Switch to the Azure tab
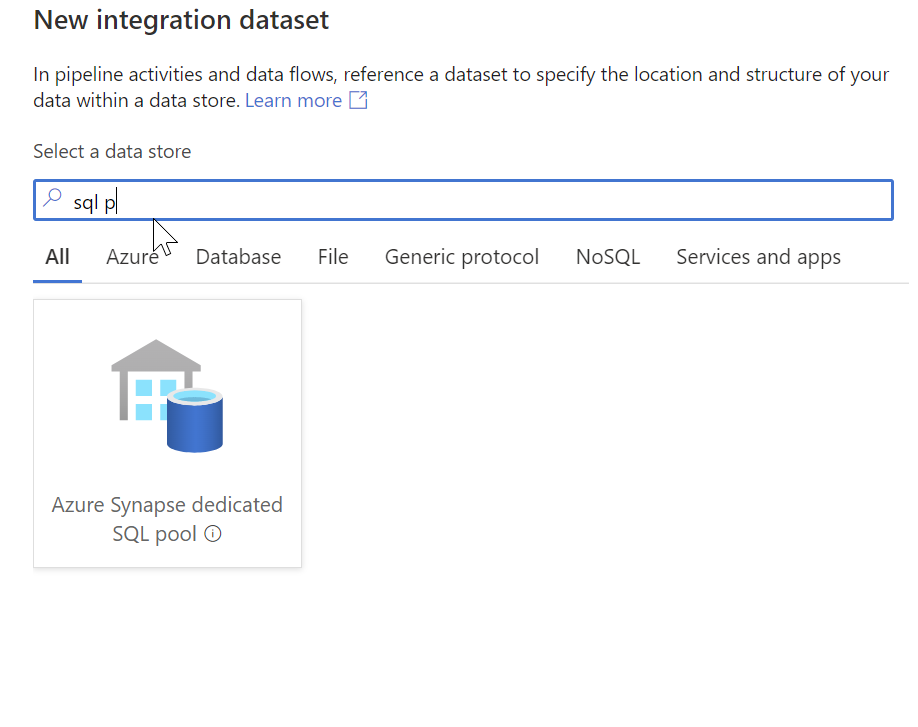This screenshot has height=727, width=918. (132, 257)
